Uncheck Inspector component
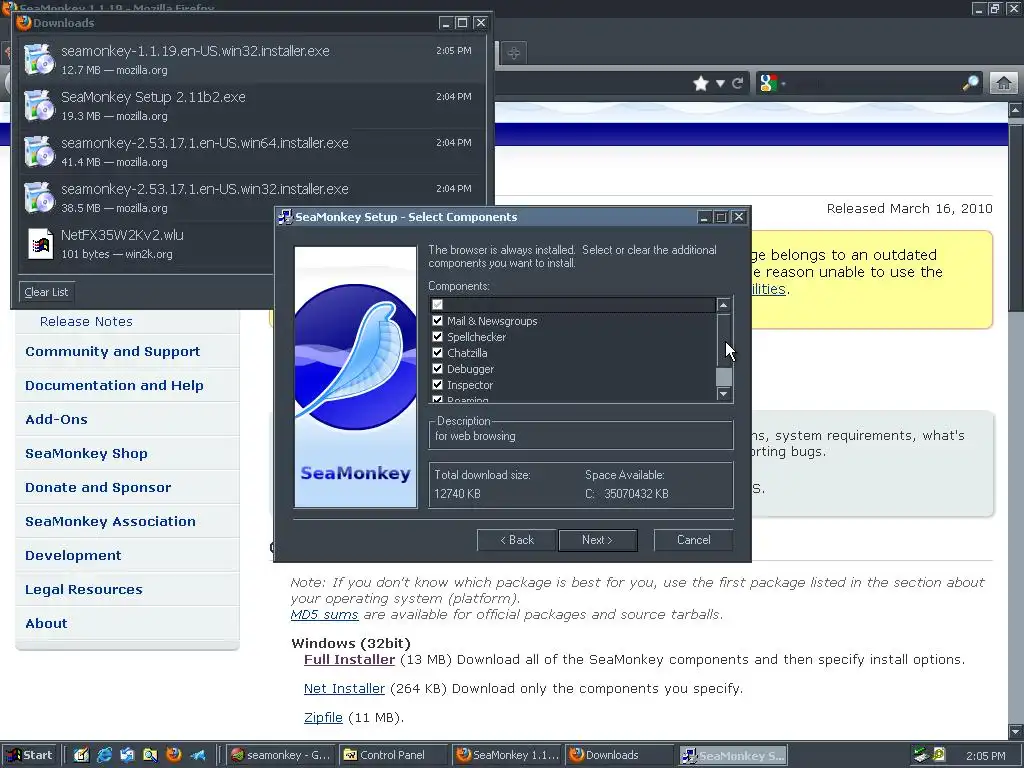 click(438, 385)
